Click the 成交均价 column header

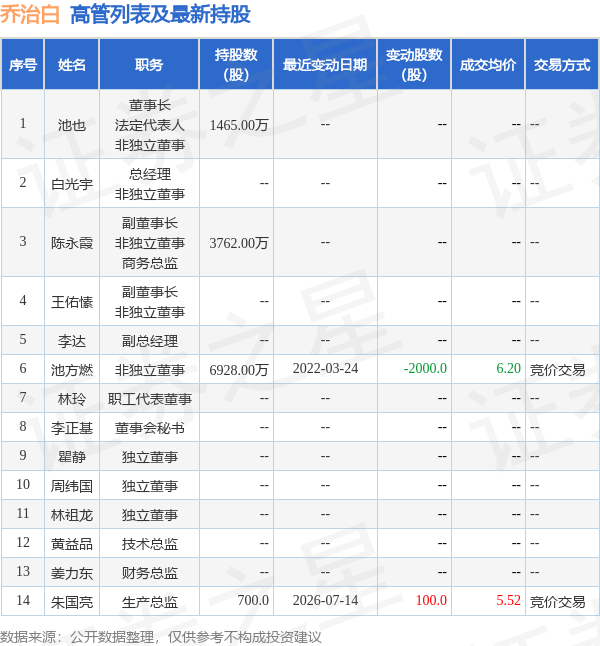tap(488, 65)
